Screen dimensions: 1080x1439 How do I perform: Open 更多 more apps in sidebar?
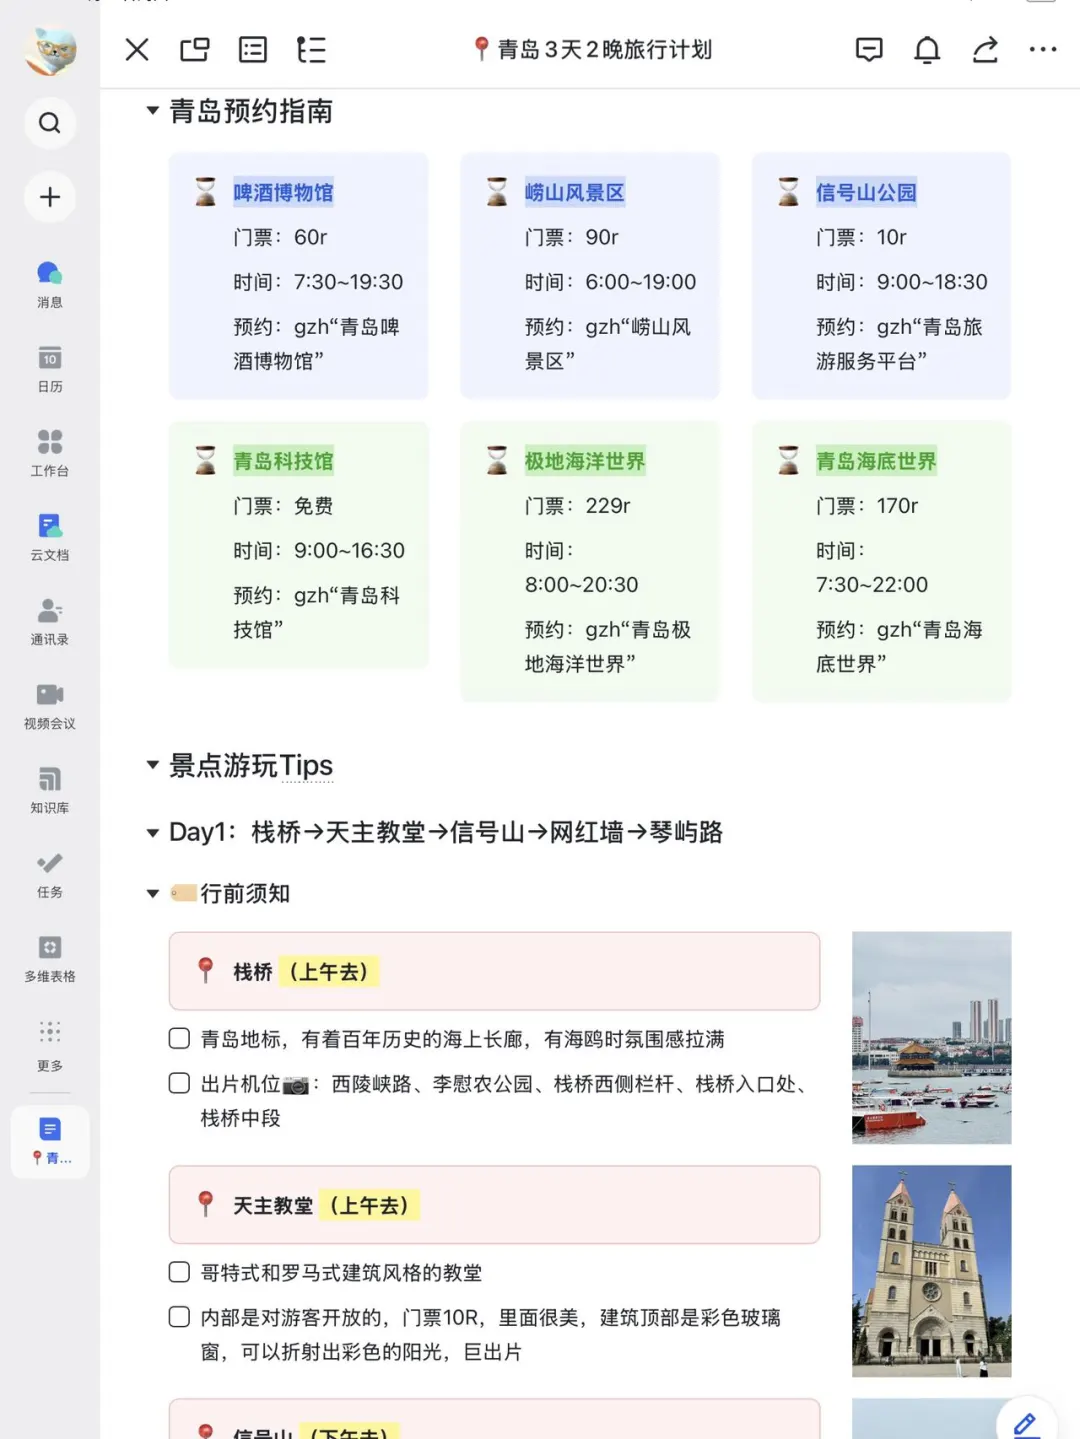50,1044
